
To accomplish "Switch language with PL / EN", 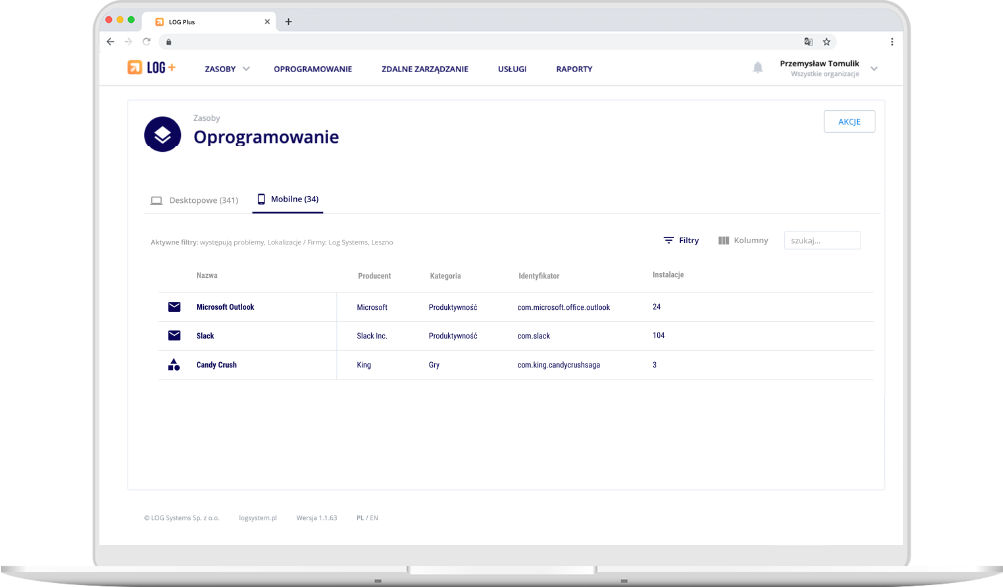I will point(367,518).
